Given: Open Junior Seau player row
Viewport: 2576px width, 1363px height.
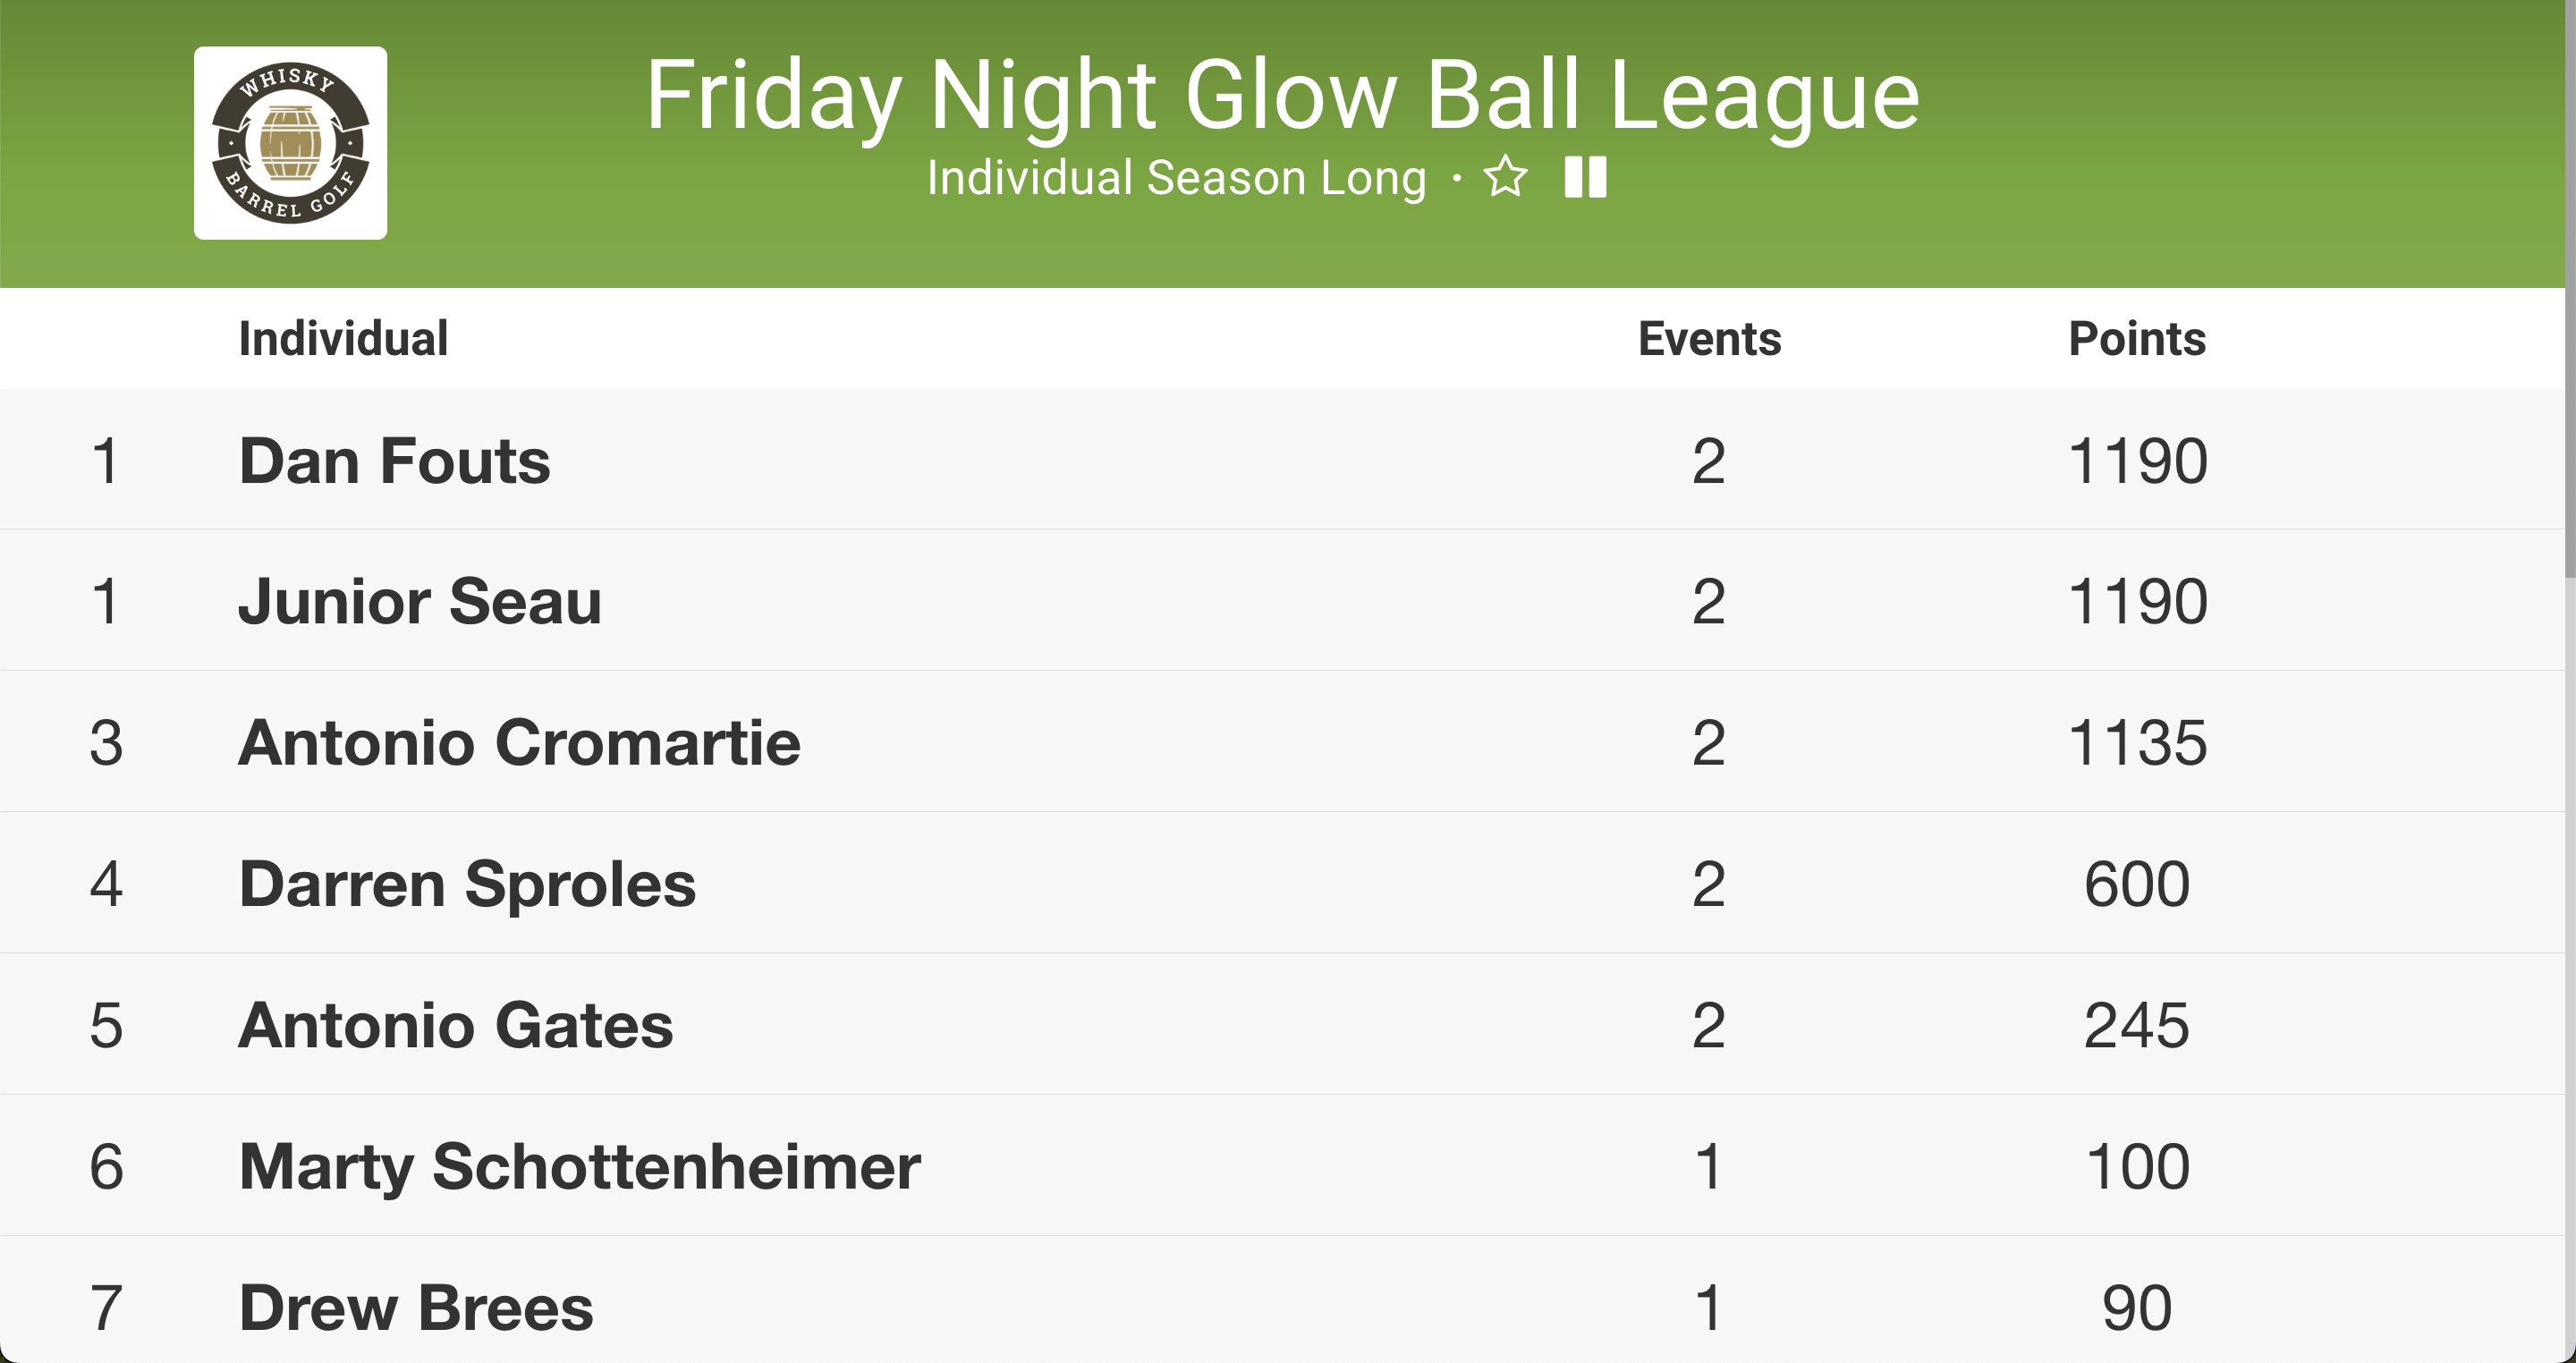Looking at the screenshot, I should [x=1282, y=601].
